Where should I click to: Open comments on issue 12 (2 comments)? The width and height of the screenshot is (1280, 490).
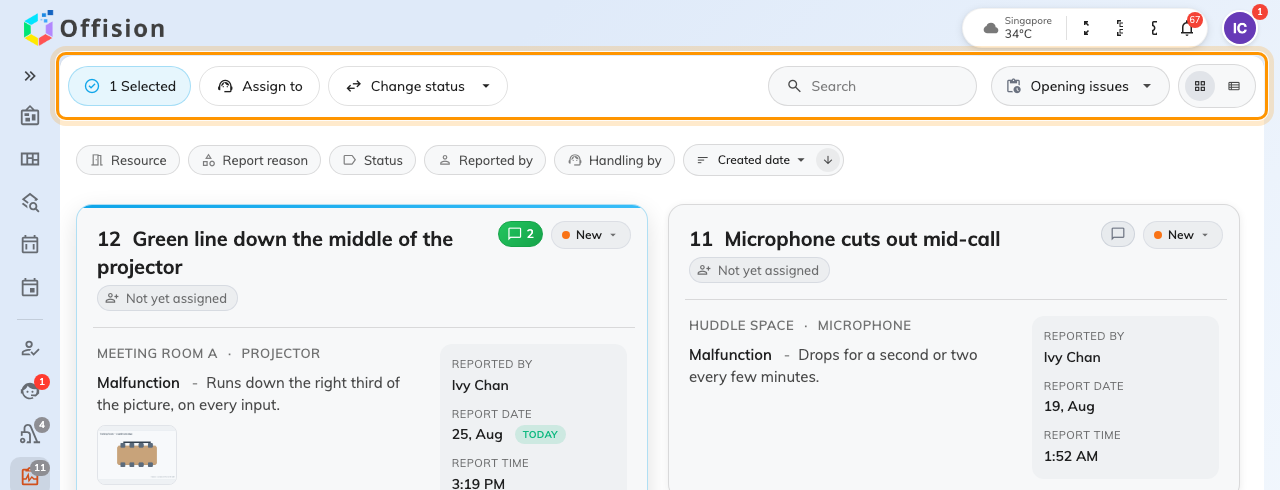(520, 235)
